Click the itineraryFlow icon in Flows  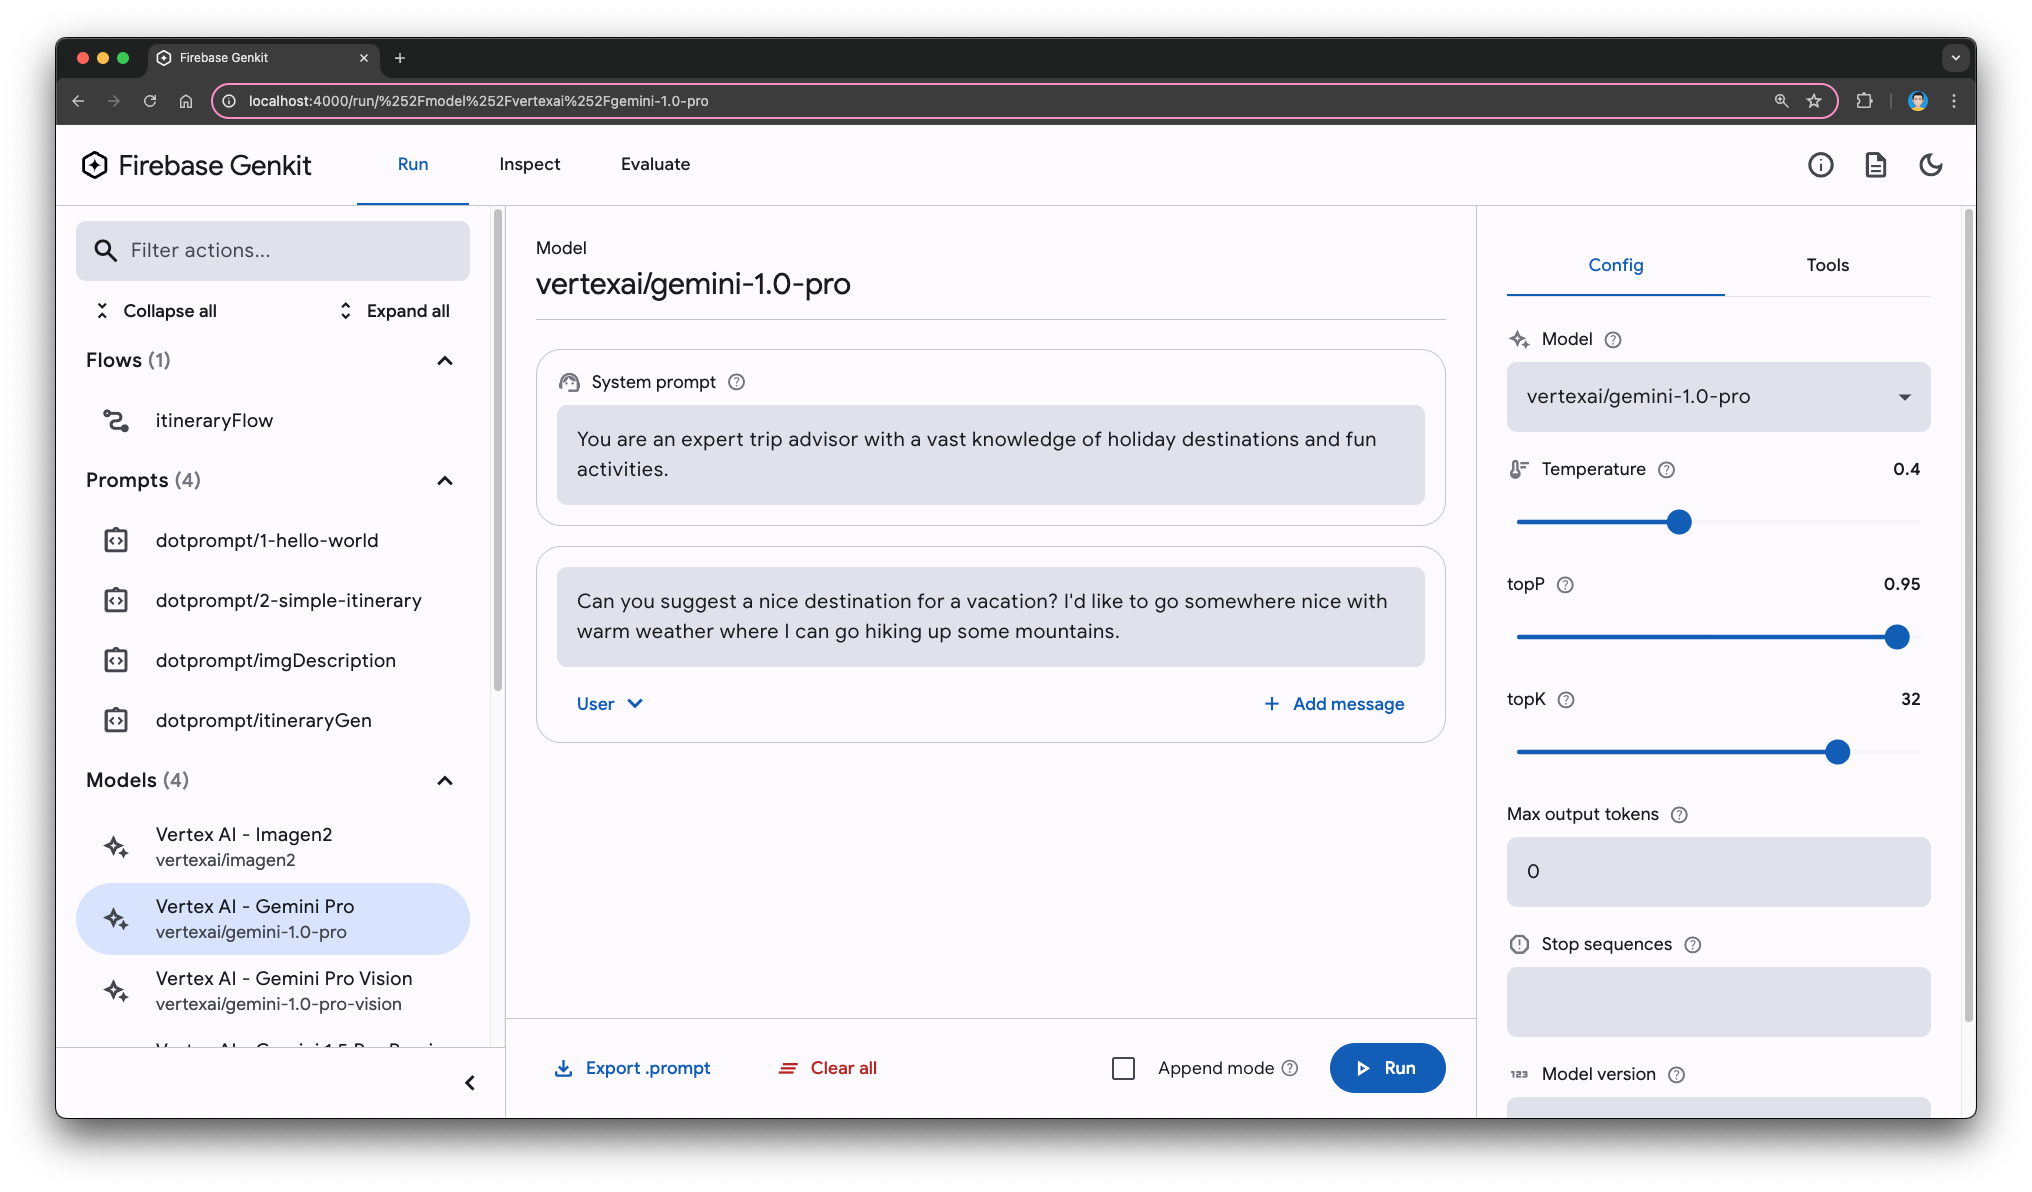click(118, 420)
